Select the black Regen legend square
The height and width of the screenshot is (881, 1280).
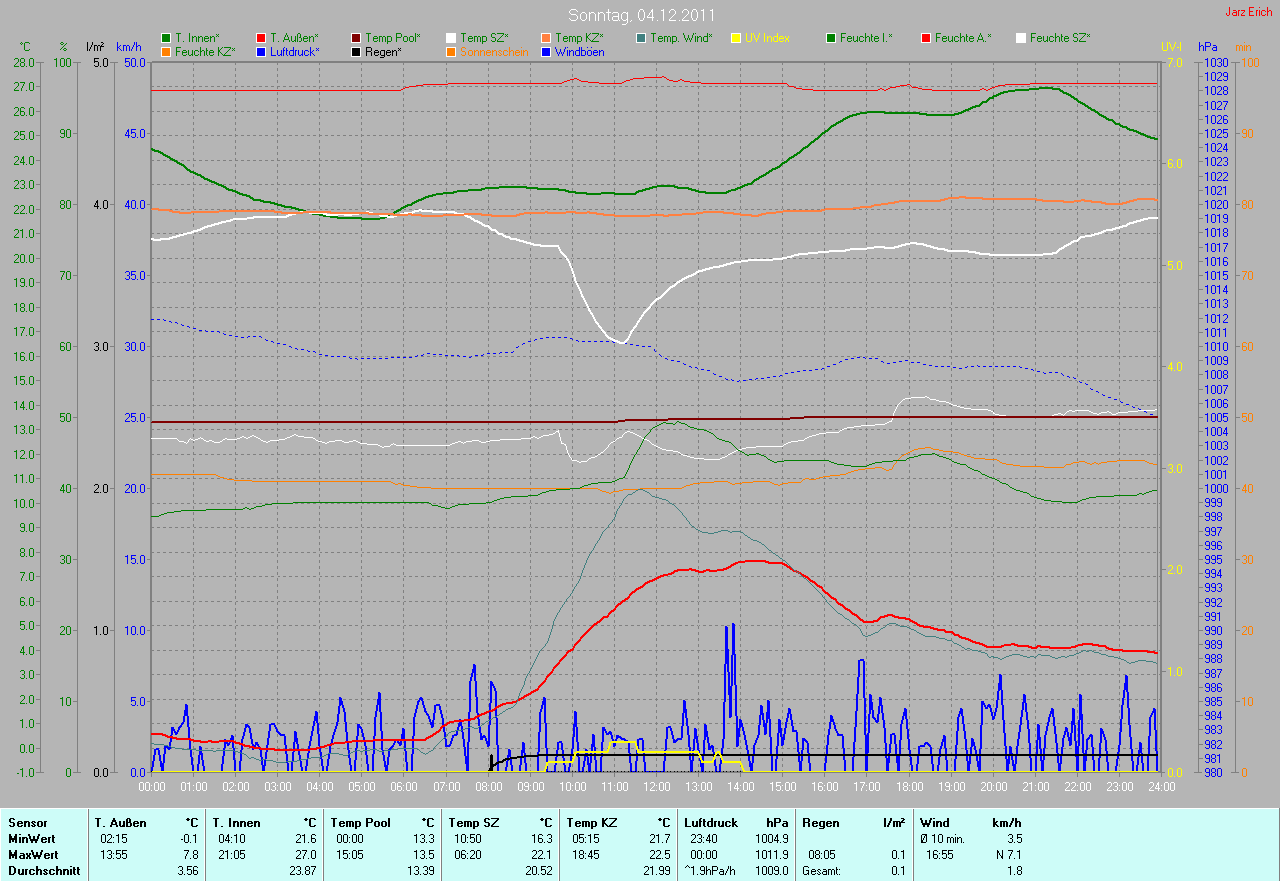[x=356, y=52]
